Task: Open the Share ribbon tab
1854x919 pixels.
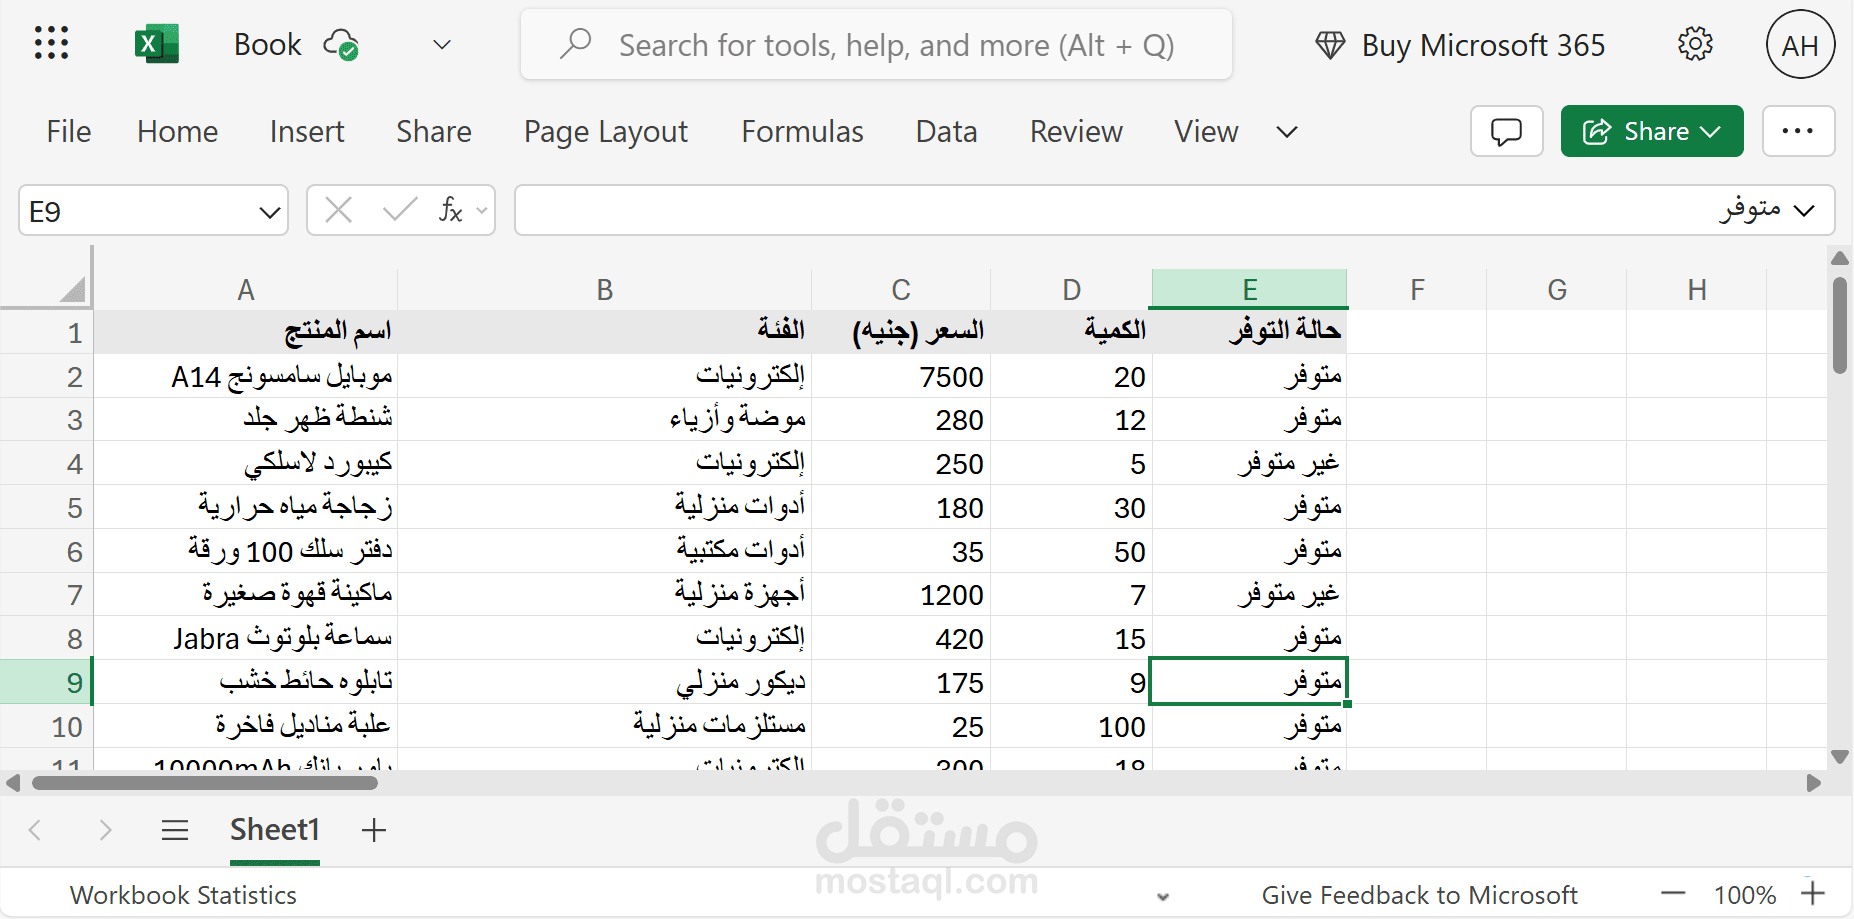Action: [434, 132]
